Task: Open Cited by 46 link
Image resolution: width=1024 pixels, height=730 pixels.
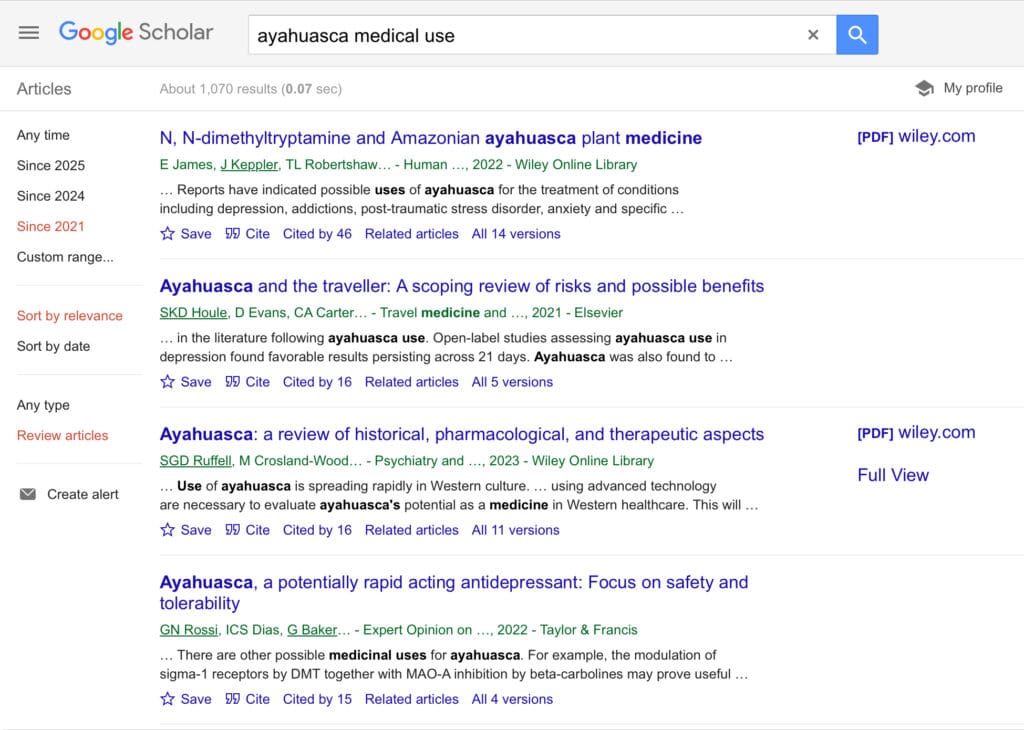Action: pyautogui.click(x=317, y=234)
